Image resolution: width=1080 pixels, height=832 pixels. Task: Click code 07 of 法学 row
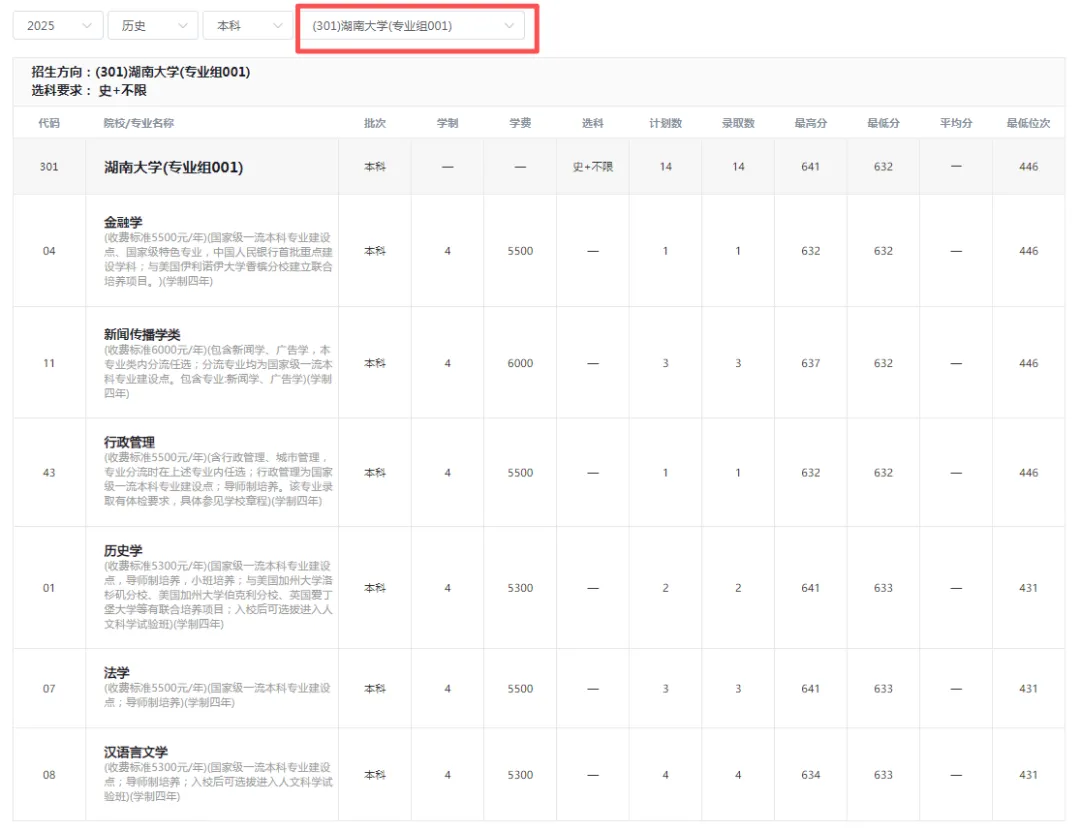(49, 689)
